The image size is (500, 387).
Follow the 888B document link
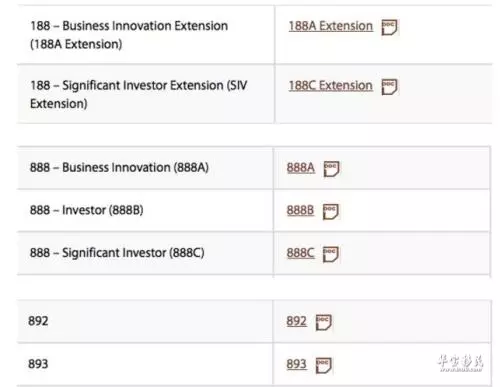click(x=300, y=210)
